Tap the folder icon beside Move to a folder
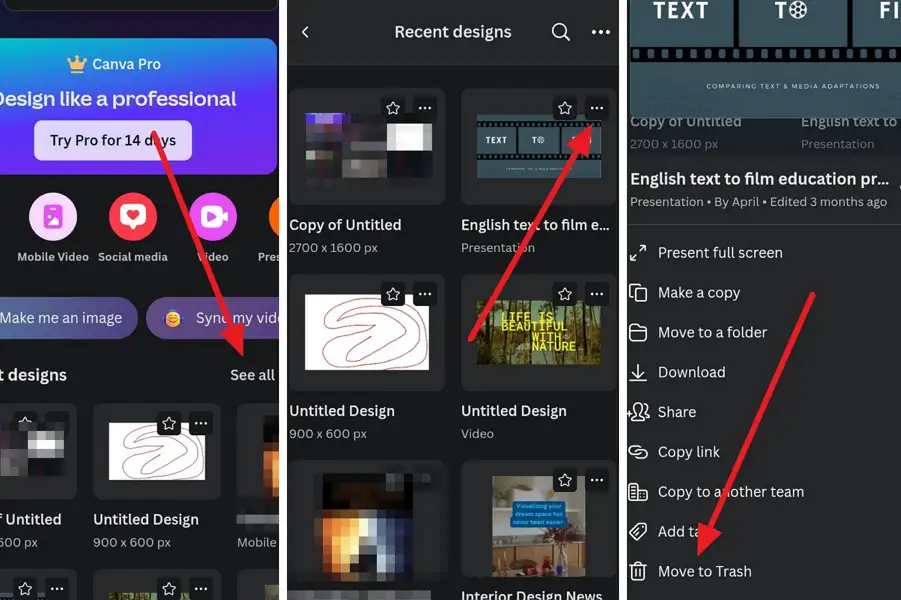Viewport: 901px width, 600px height. point(638,332)
